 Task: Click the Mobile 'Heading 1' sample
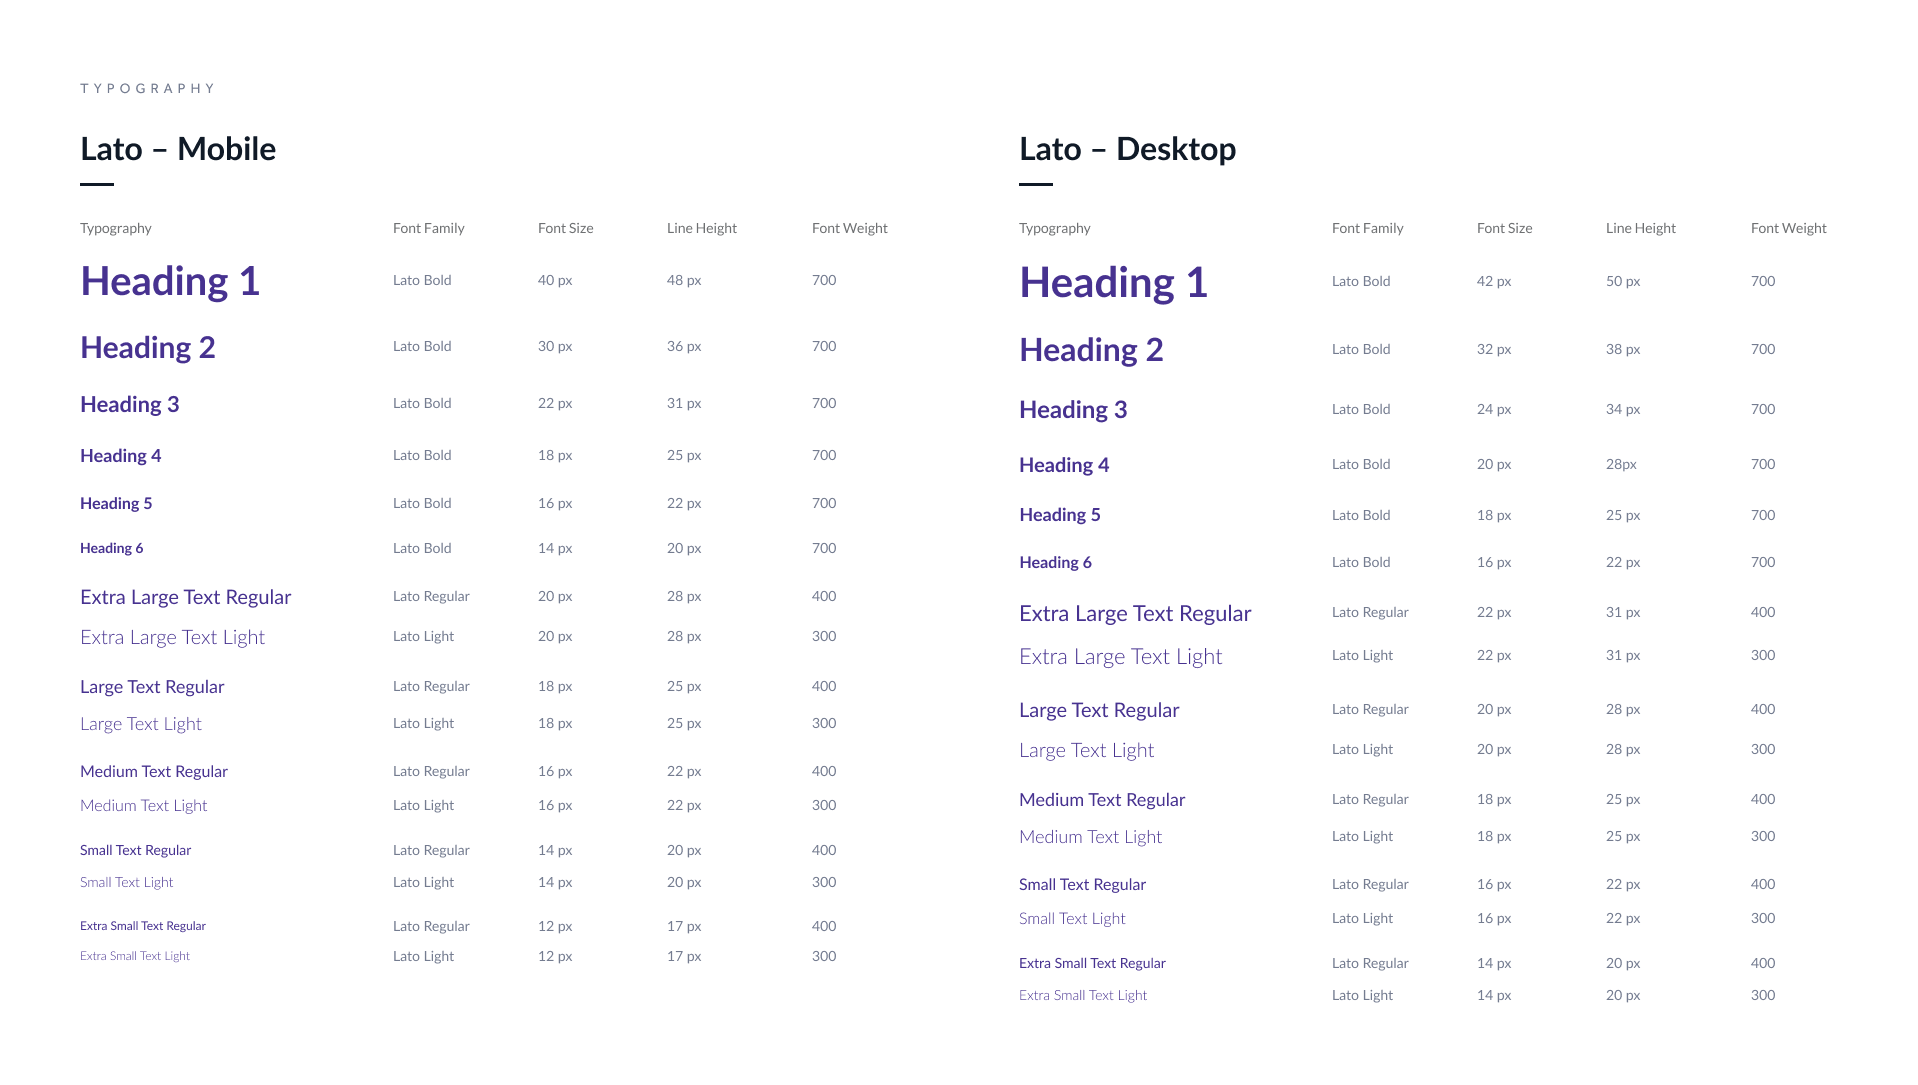point(170,281)
